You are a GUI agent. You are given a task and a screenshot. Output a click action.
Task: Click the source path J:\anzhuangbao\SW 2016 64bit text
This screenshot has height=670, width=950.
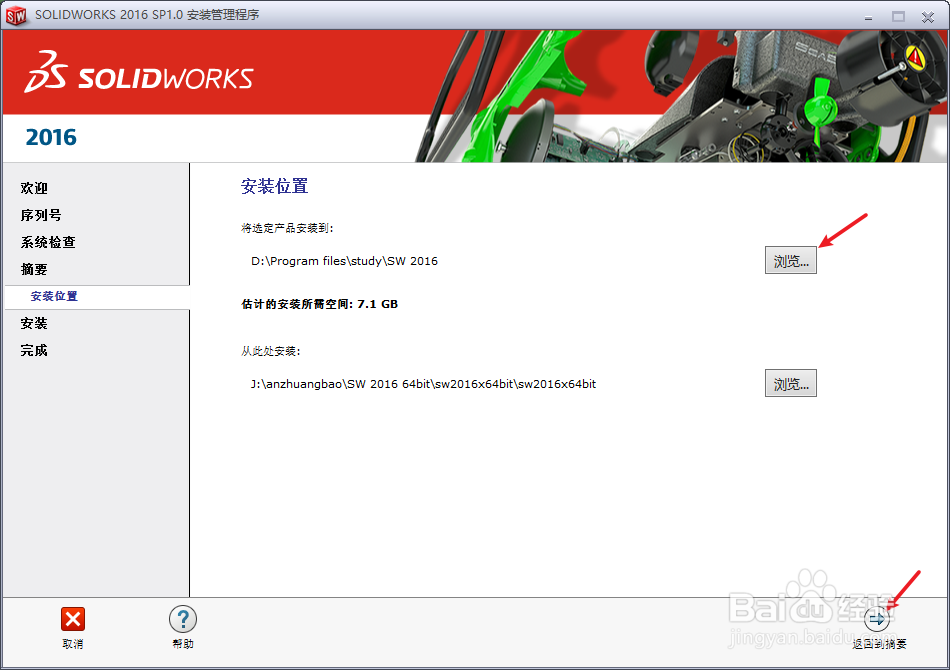(x=424, y=384)
